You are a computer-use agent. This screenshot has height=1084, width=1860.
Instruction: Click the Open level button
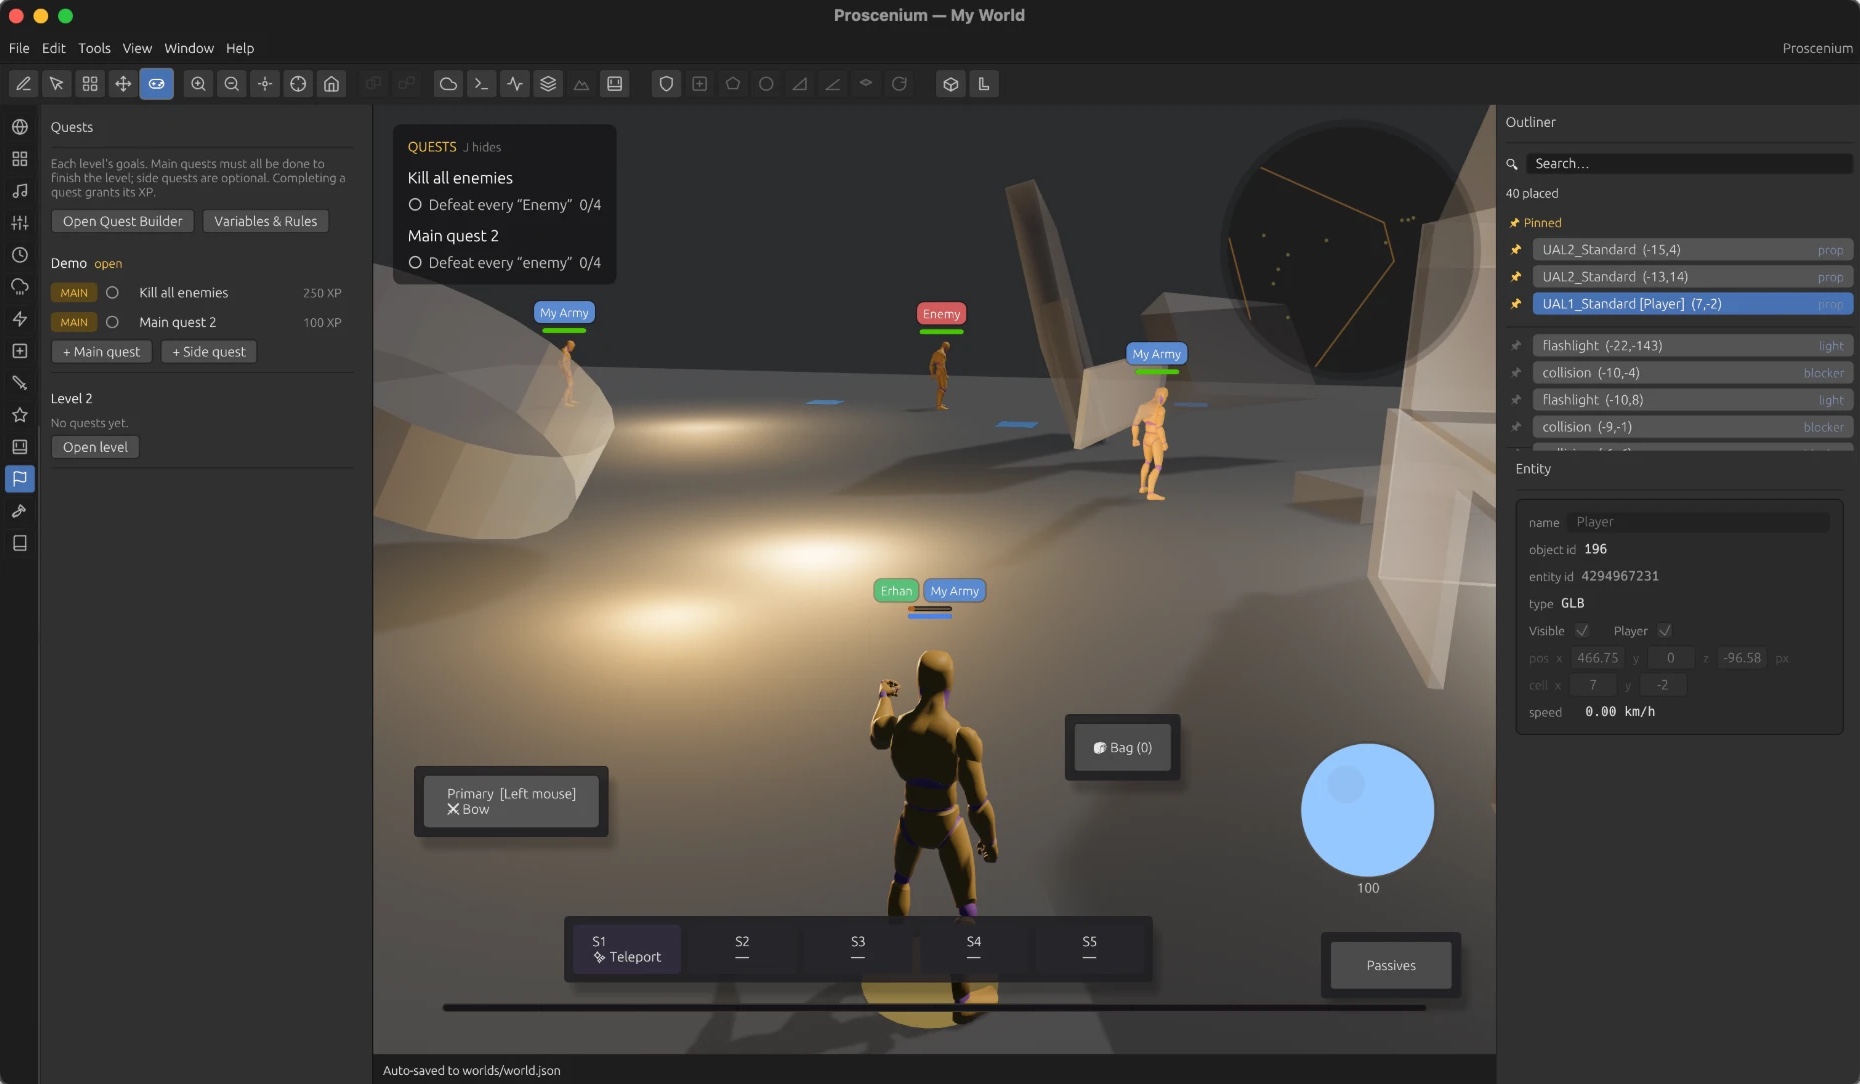[95, 447]
